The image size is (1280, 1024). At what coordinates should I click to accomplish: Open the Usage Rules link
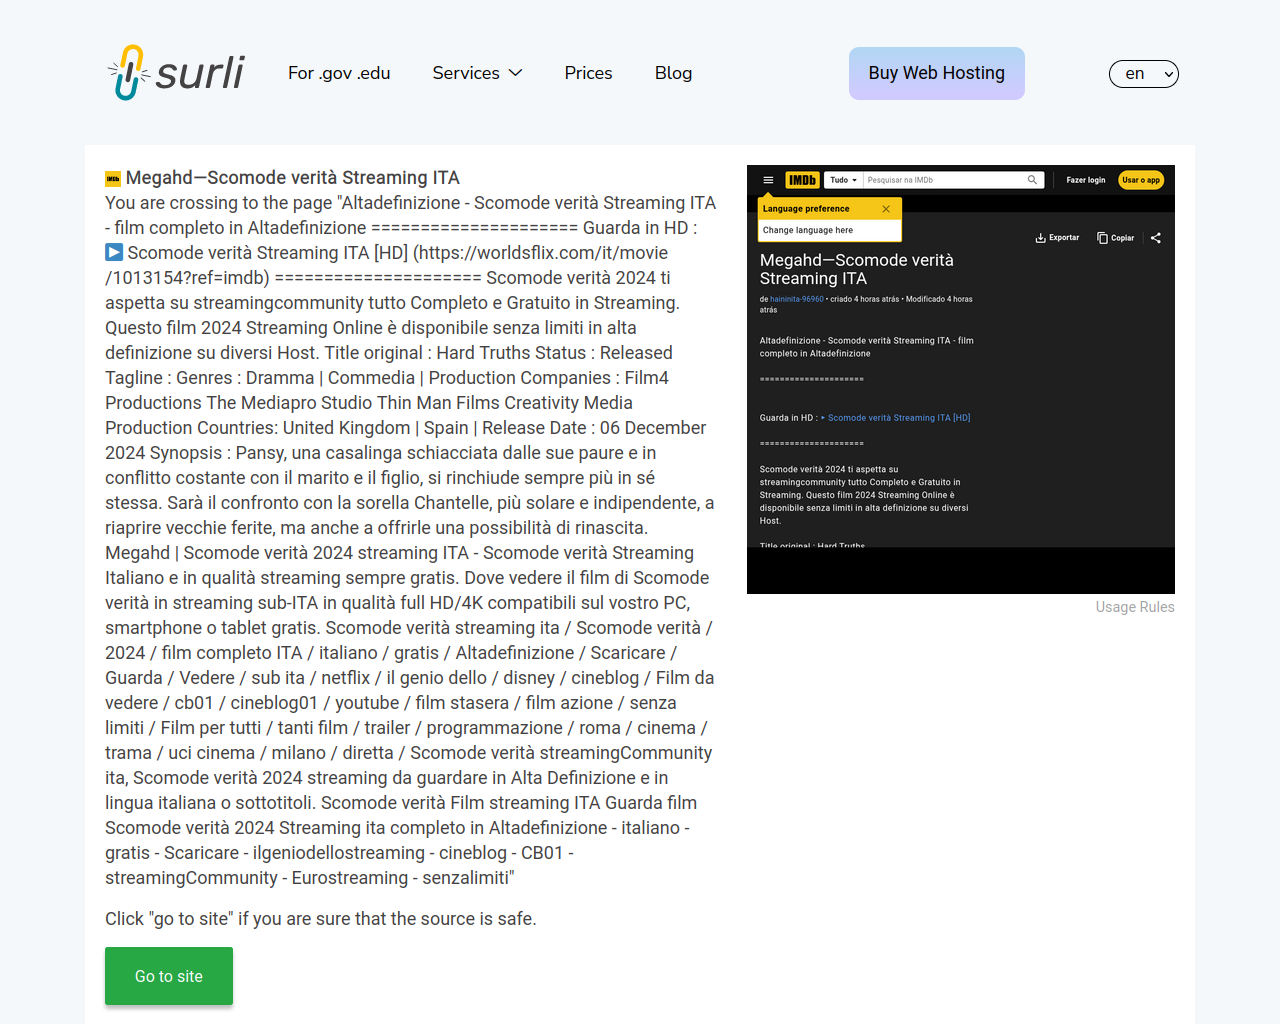pos(1135,607)
